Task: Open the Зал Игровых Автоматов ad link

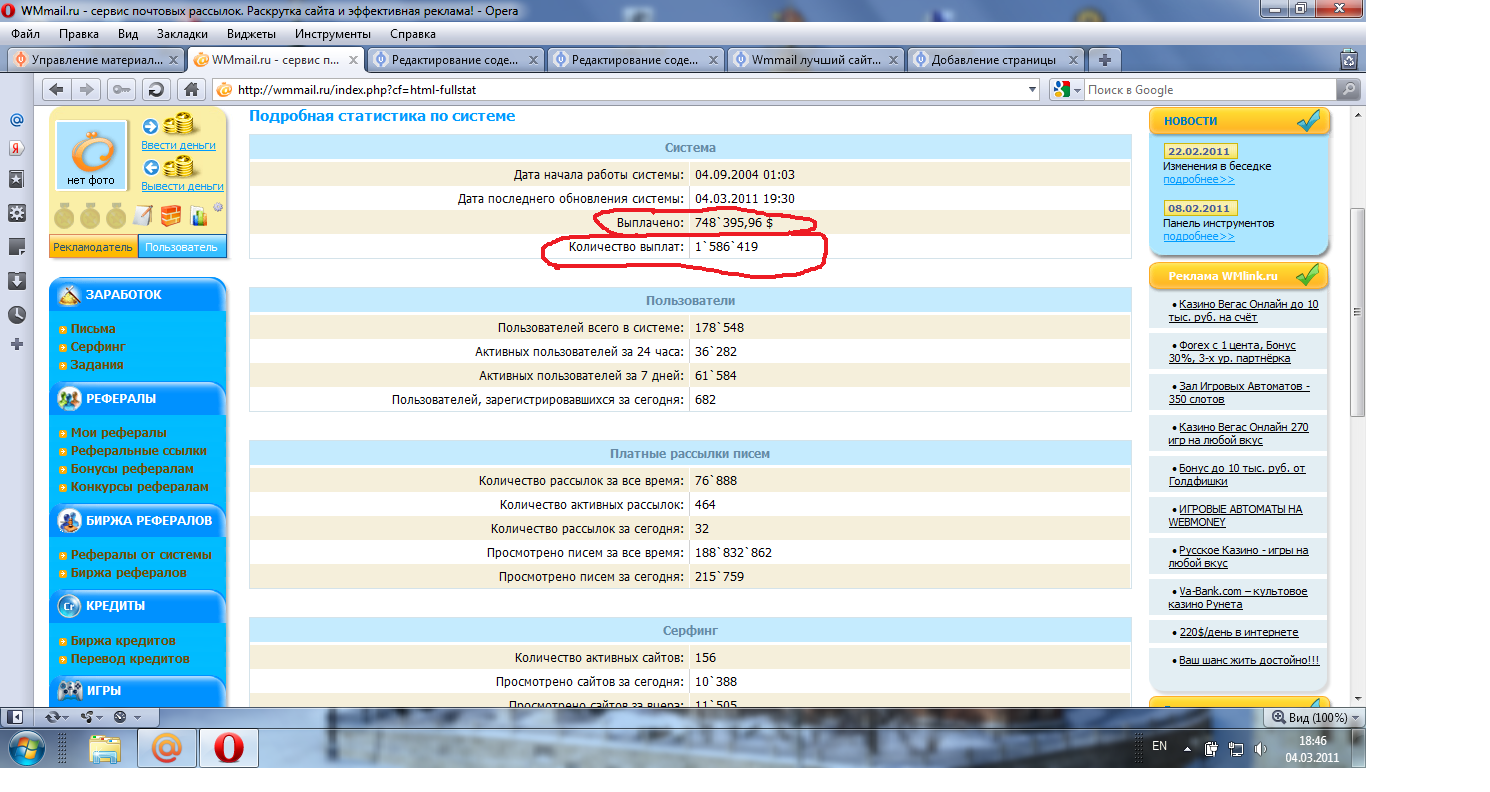Action: click(1239, 392)
